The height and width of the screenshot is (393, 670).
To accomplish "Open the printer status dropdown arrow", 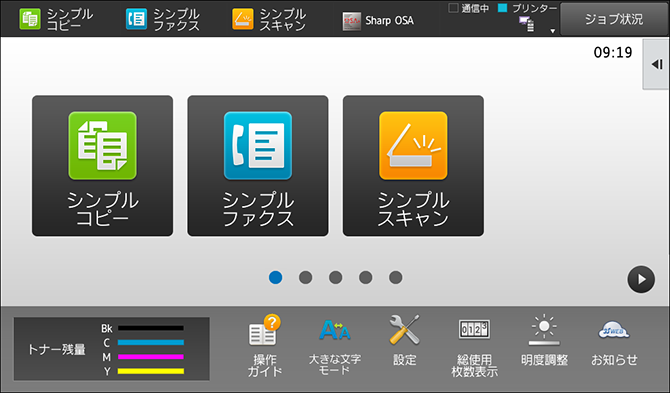I will [552, 31].
